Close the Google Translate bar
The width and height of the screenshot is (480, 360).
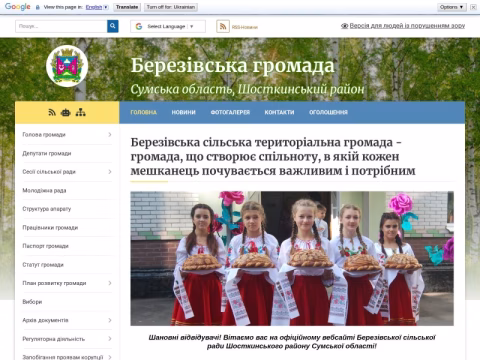pyautogui.click(x=473, y=7)
